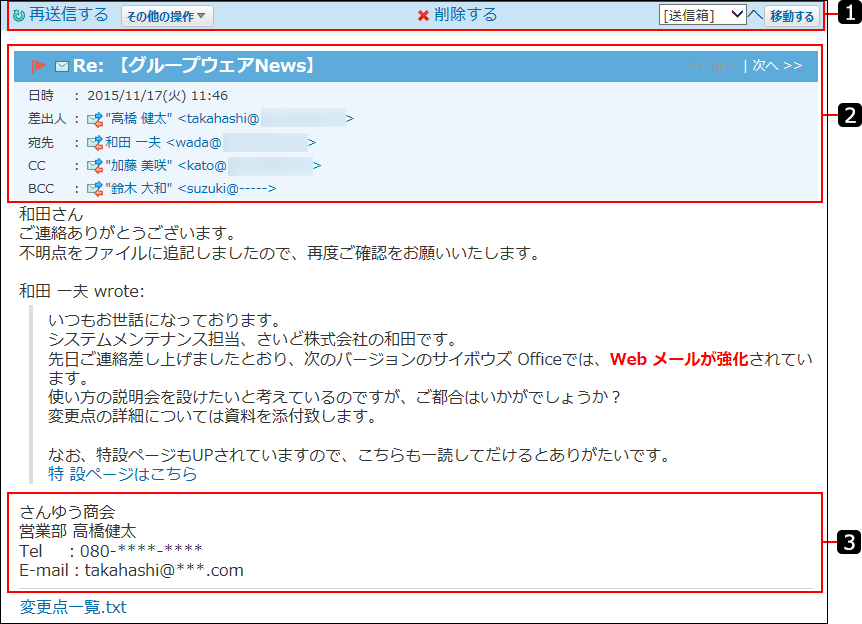Click the line ご連絡ありがとうございます。

coord(128,233)
